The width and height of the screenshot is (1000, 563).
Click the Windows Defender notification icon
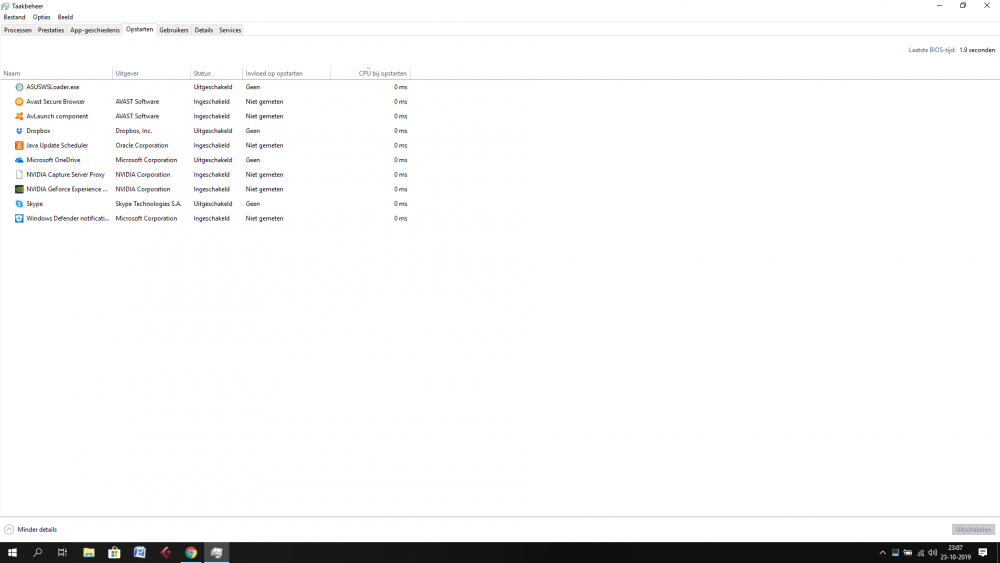pyautogui.click(x=19, y=219)
